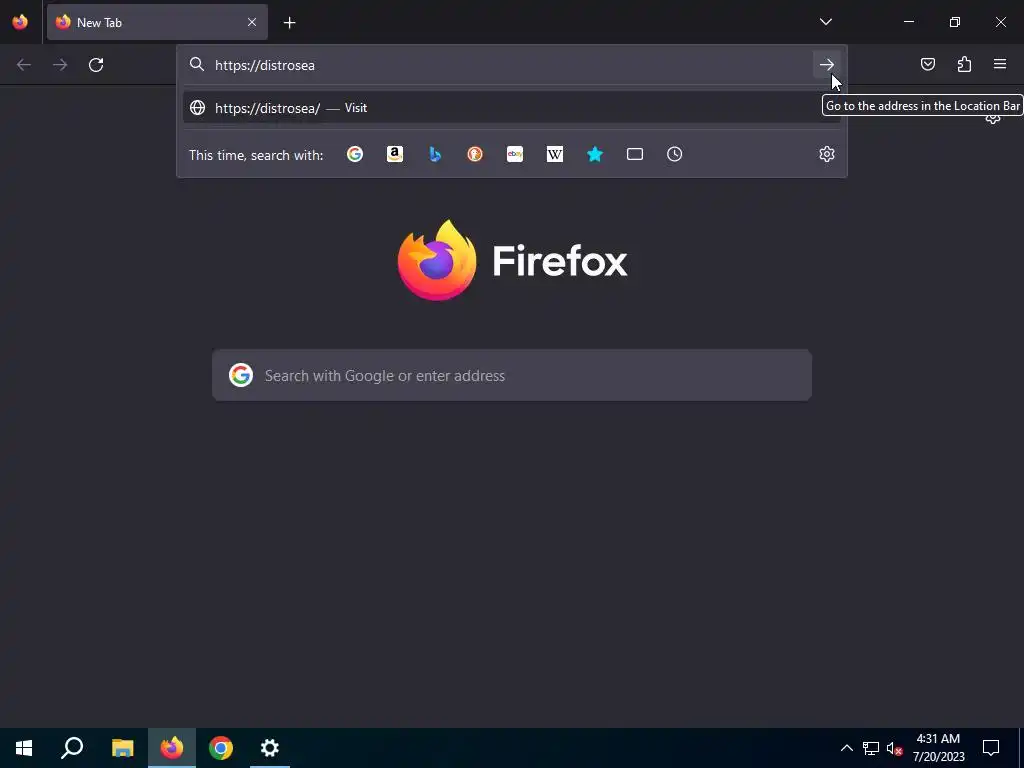1024x768 pixels.
Task: Click the globe icon of the distrosea suggestion
Action: click(197, 108)
